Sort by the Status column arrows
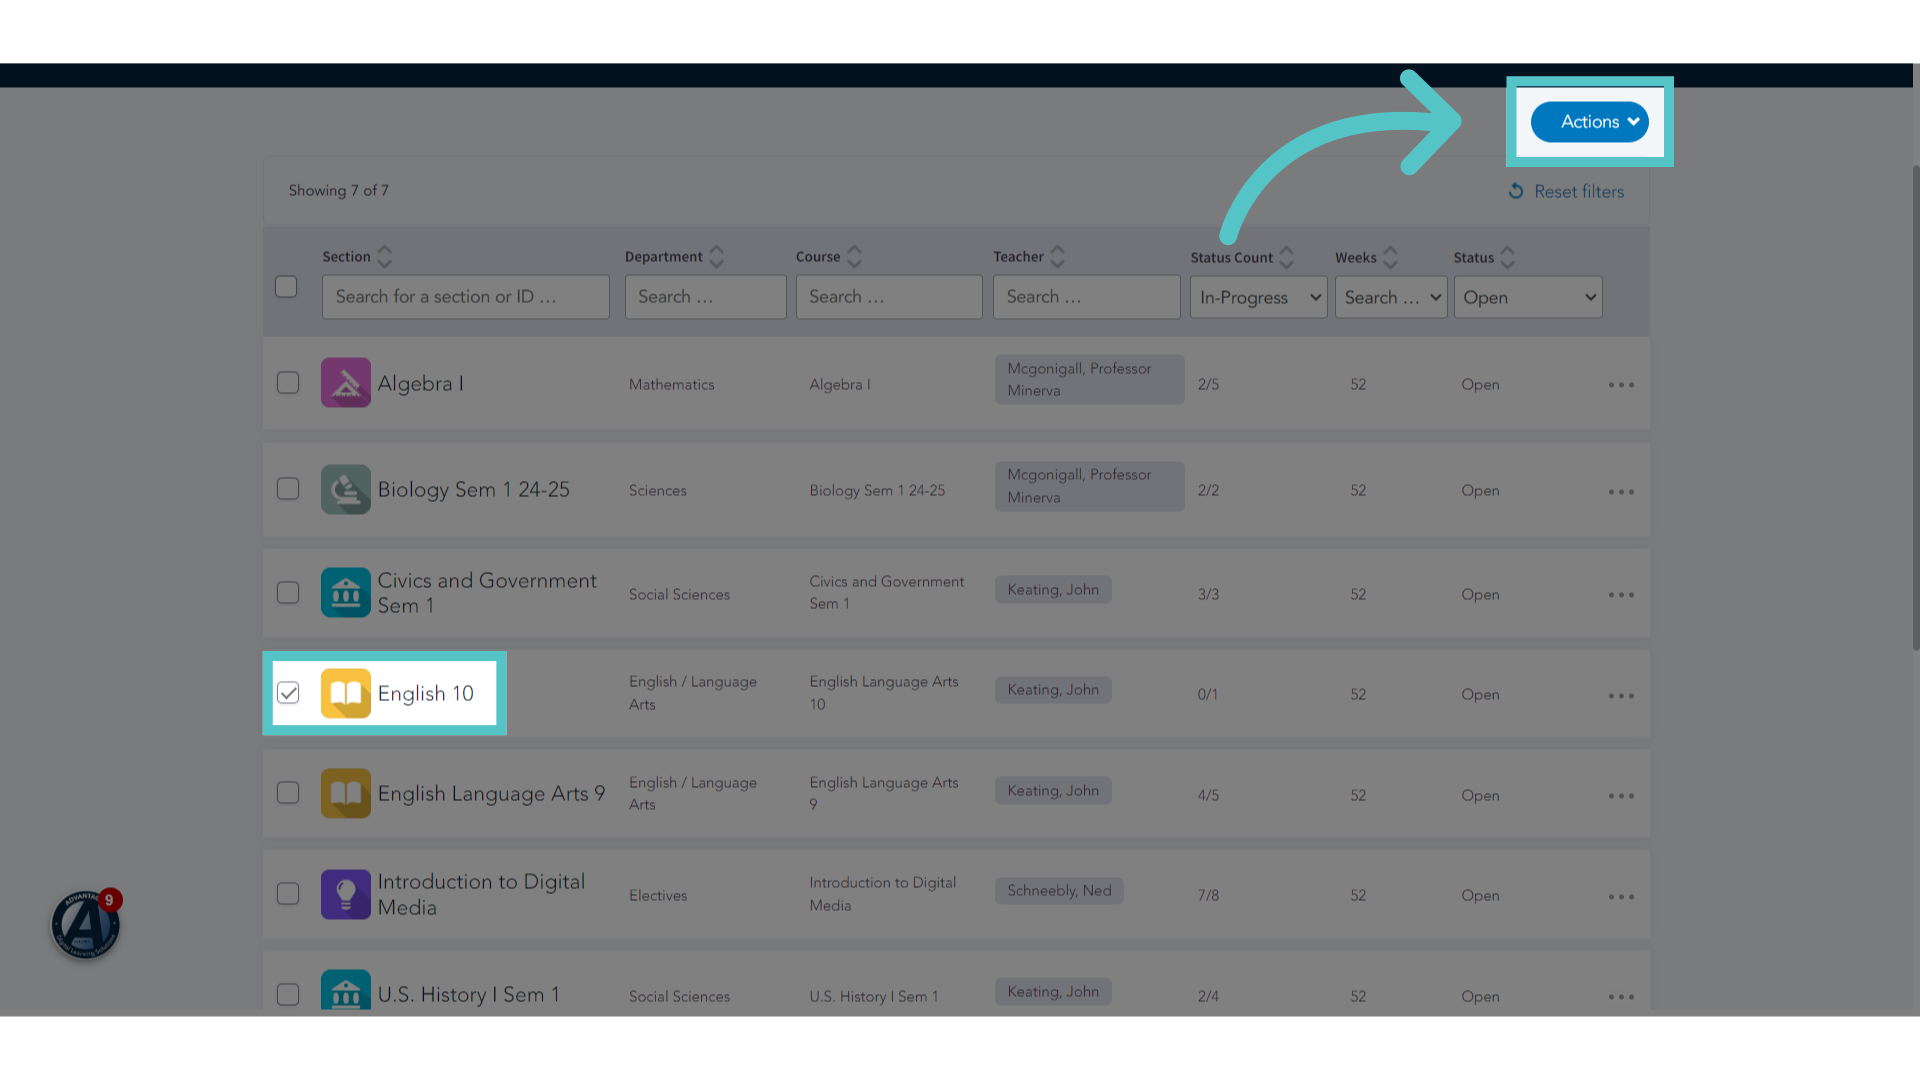Screen dimensions: 1920x1080 click(1508, 258)
